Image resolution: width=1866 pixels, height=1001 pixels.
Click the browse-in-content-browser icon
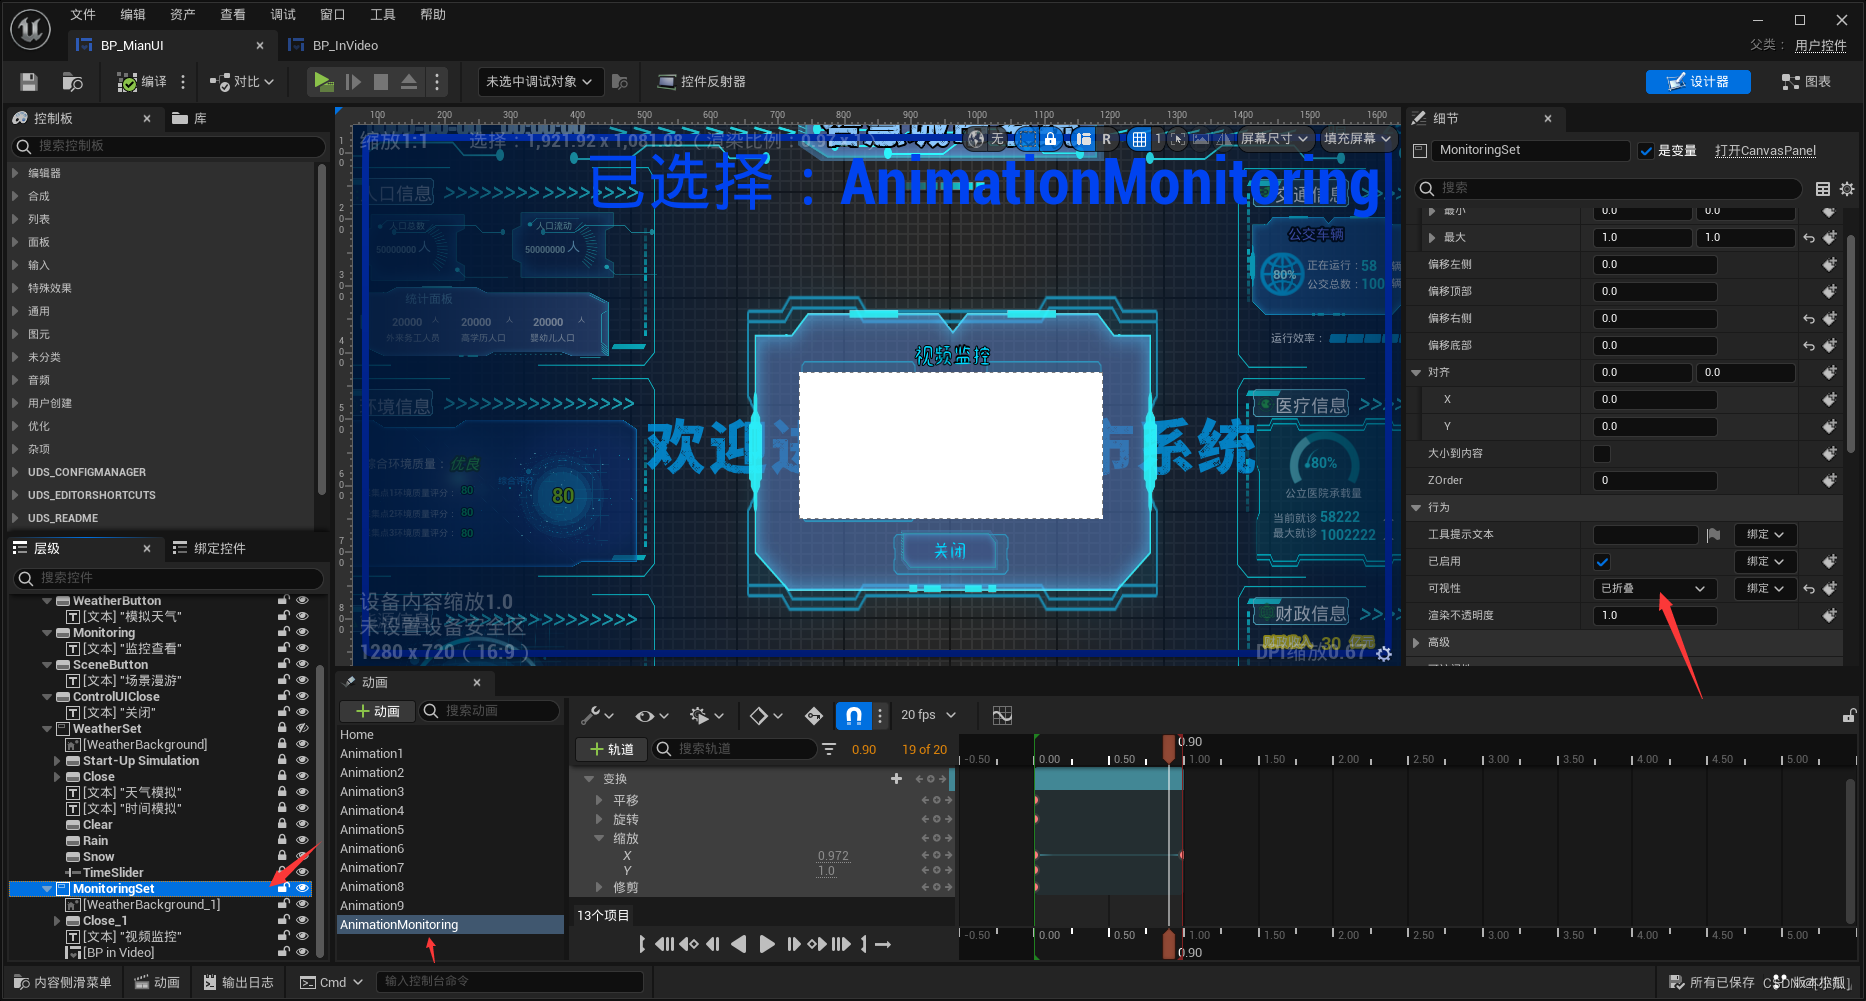tap(72, 82)
